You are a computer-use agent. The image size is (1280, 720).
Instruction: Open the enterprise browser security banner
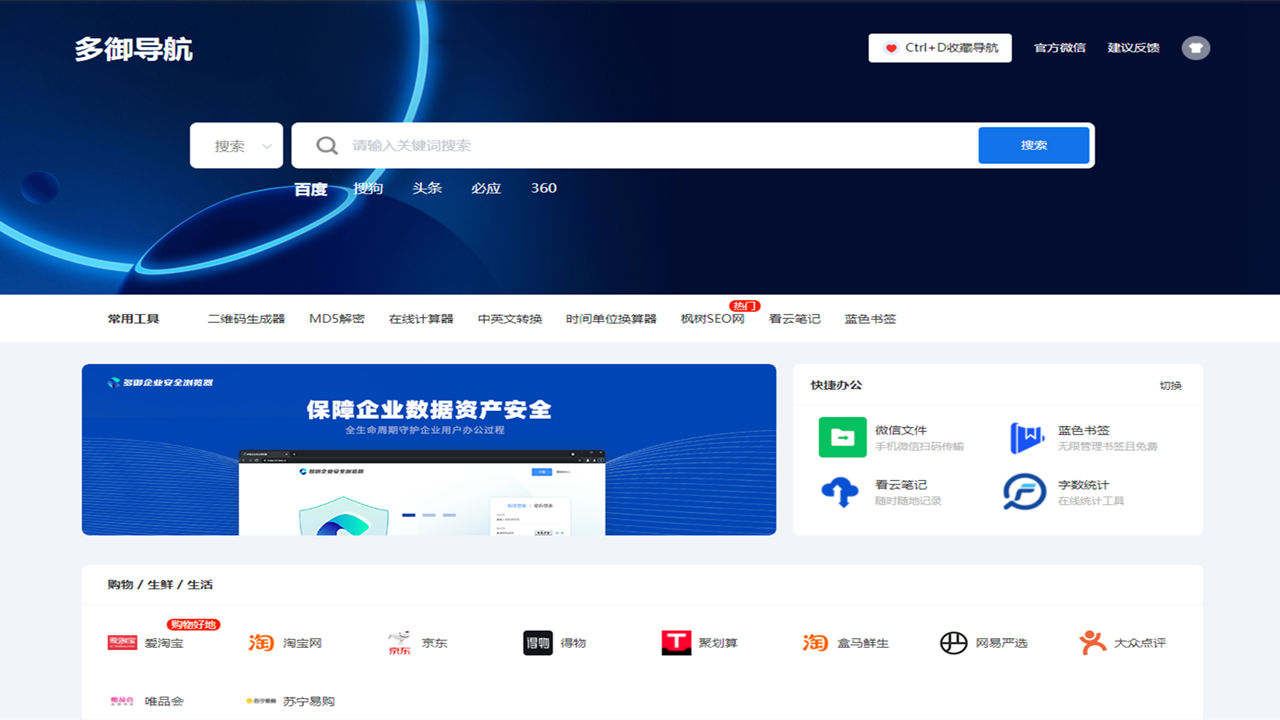[429, 450]
